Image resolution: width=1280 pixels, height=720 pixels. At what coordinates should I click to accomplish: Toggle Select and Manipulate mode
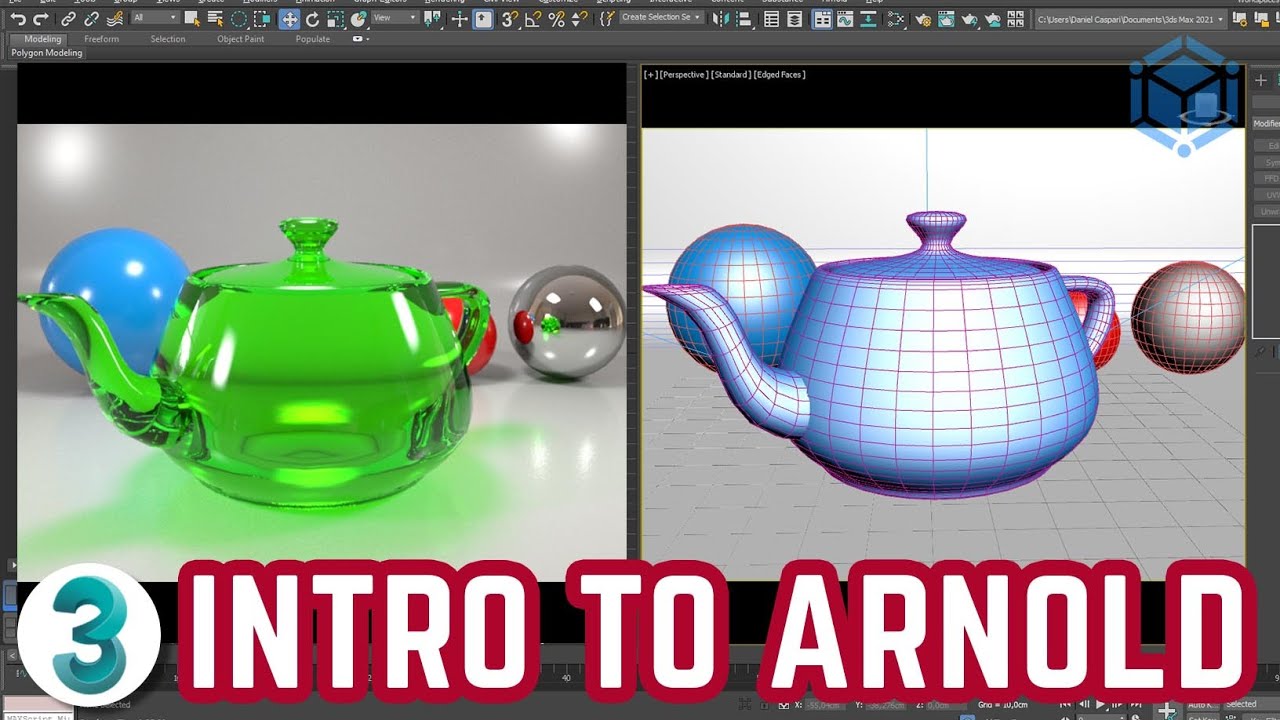pos(459,19)
